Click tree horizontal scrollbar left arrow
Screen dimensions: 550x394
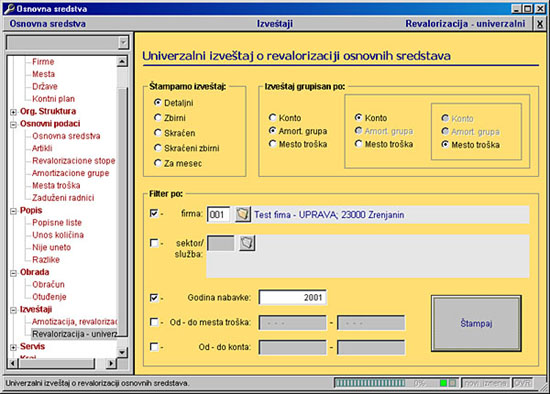tap(13, 363)
